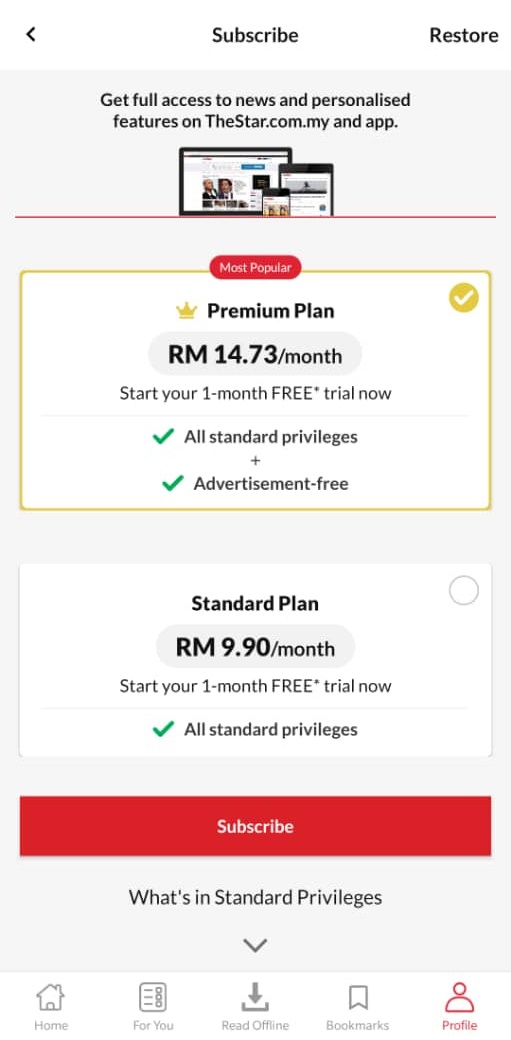Viewport: 511px width, 1040px height.
Task: Expand What's in Standard Privileges text
Action: (256, 897)
